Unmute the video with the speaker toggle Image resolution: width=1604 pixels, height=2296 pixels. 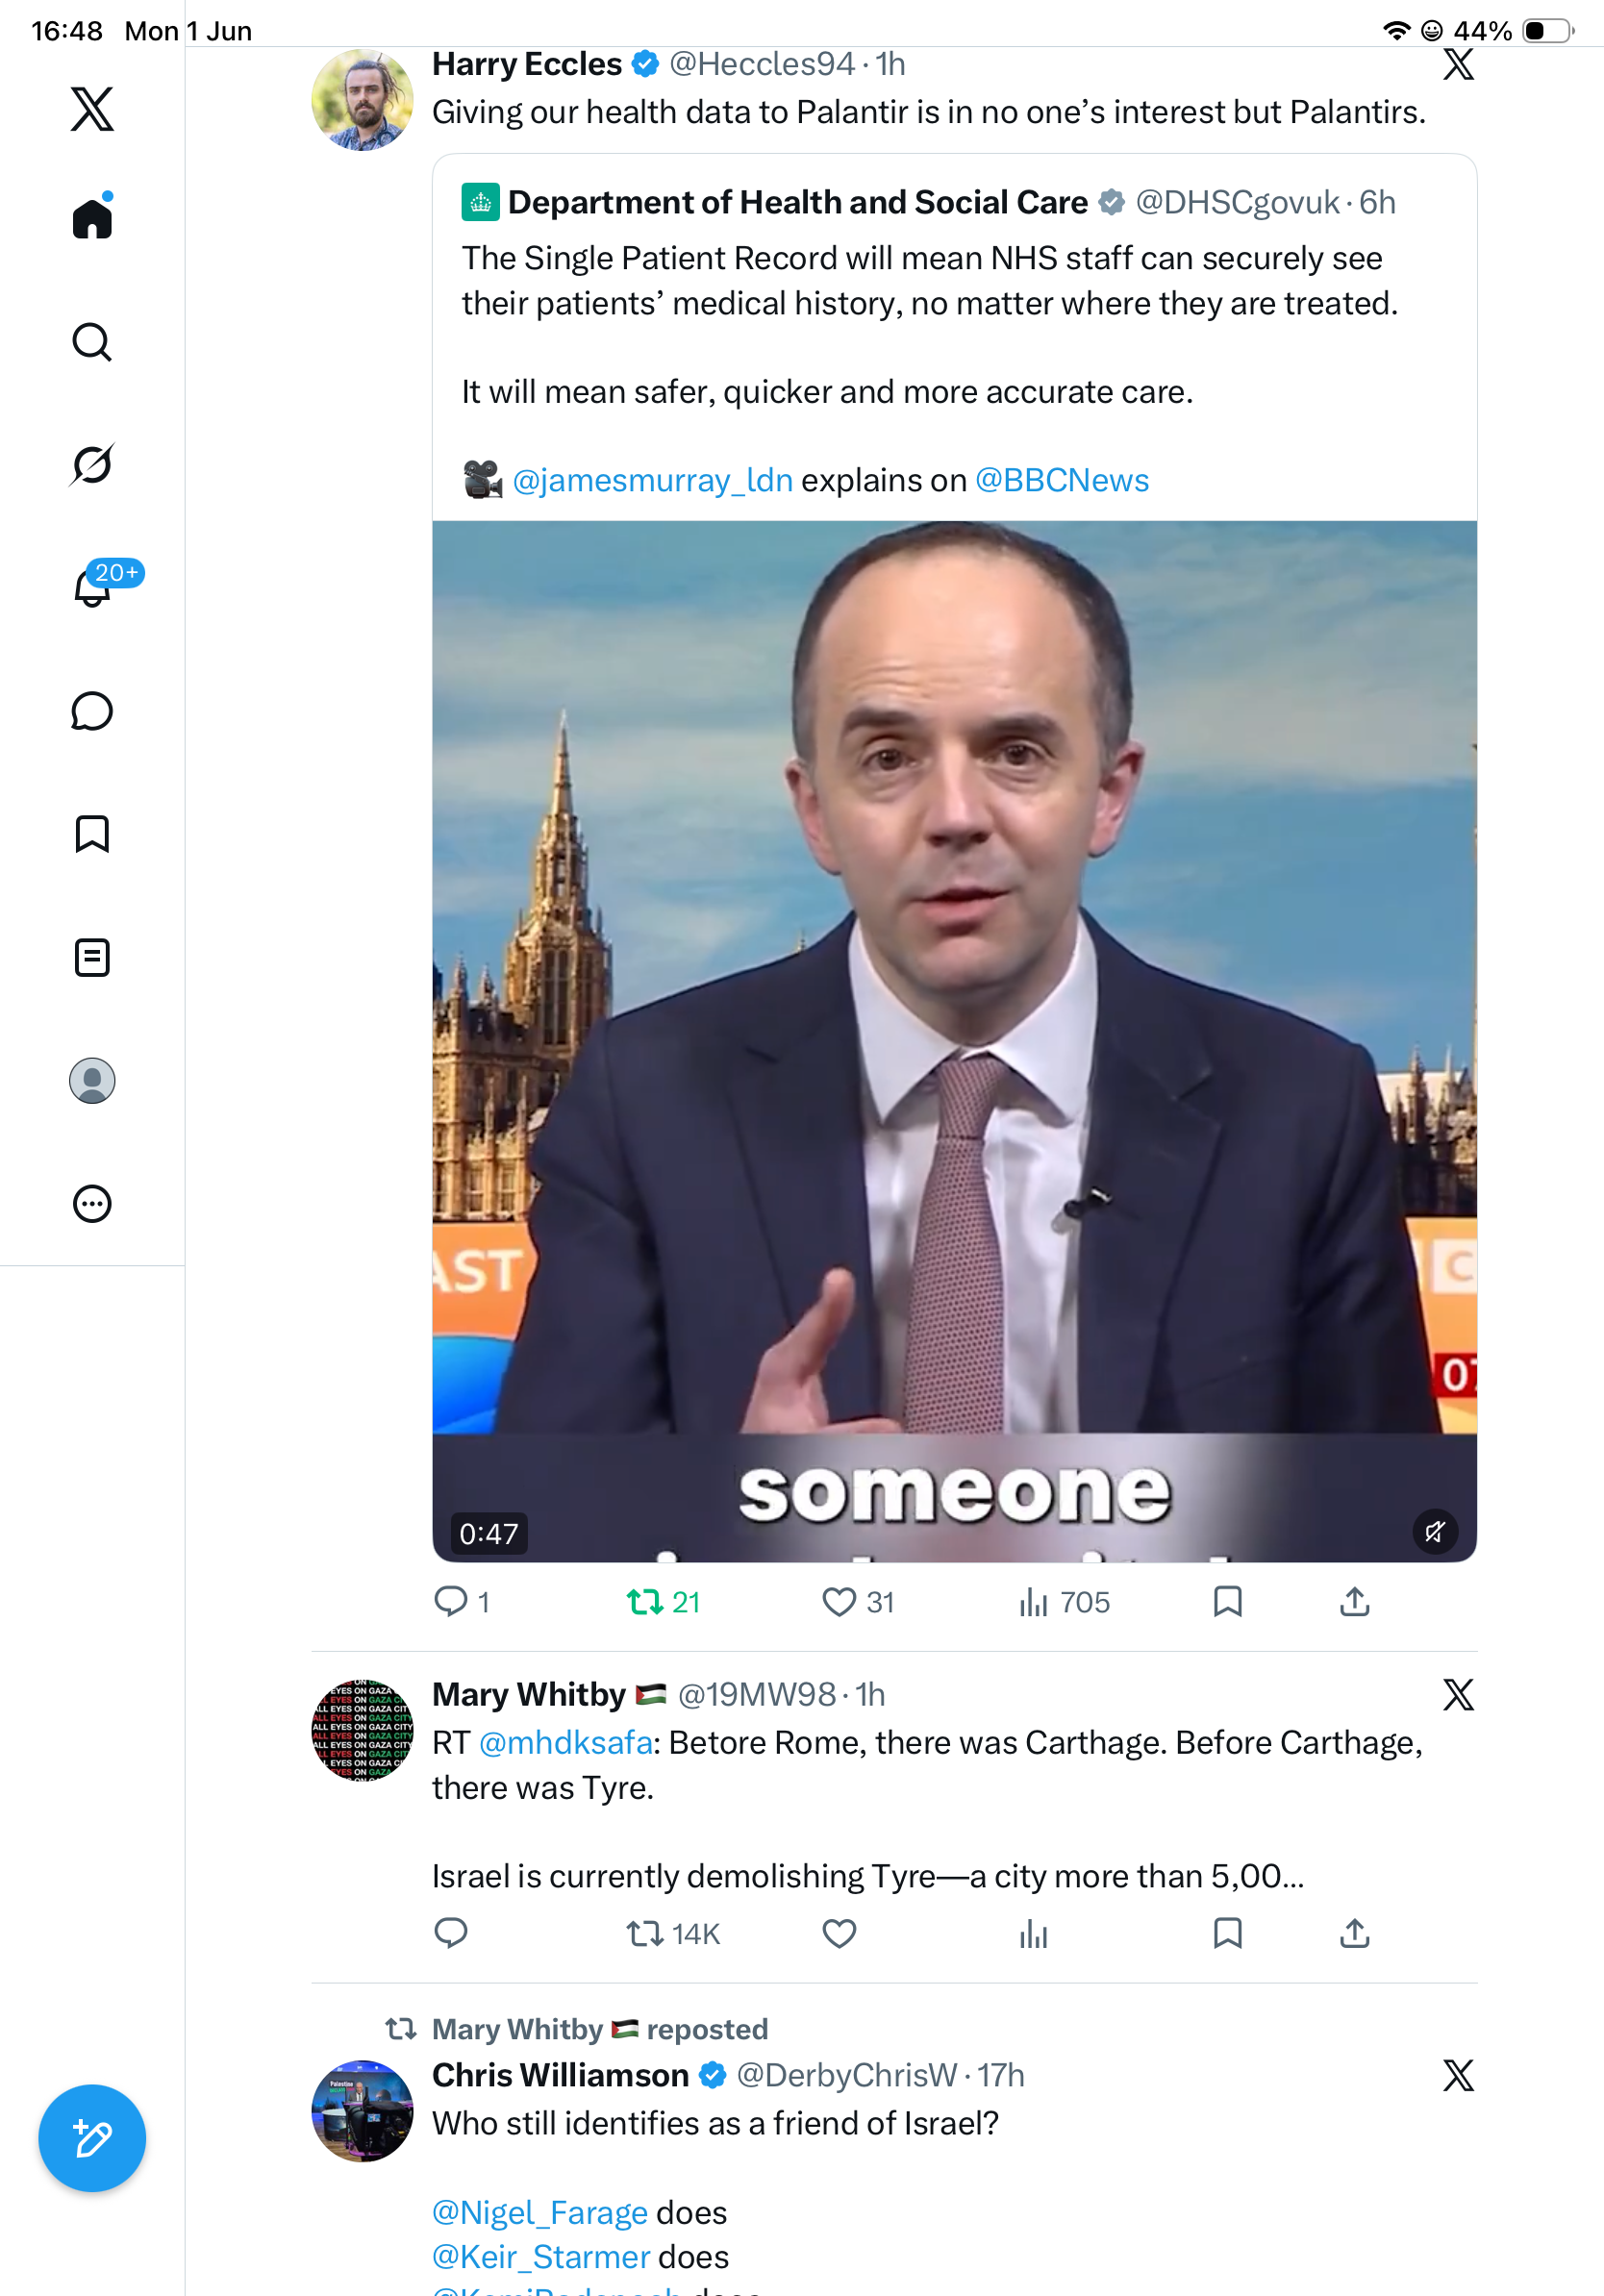pyautogui.click(x=1434, y=1532)
